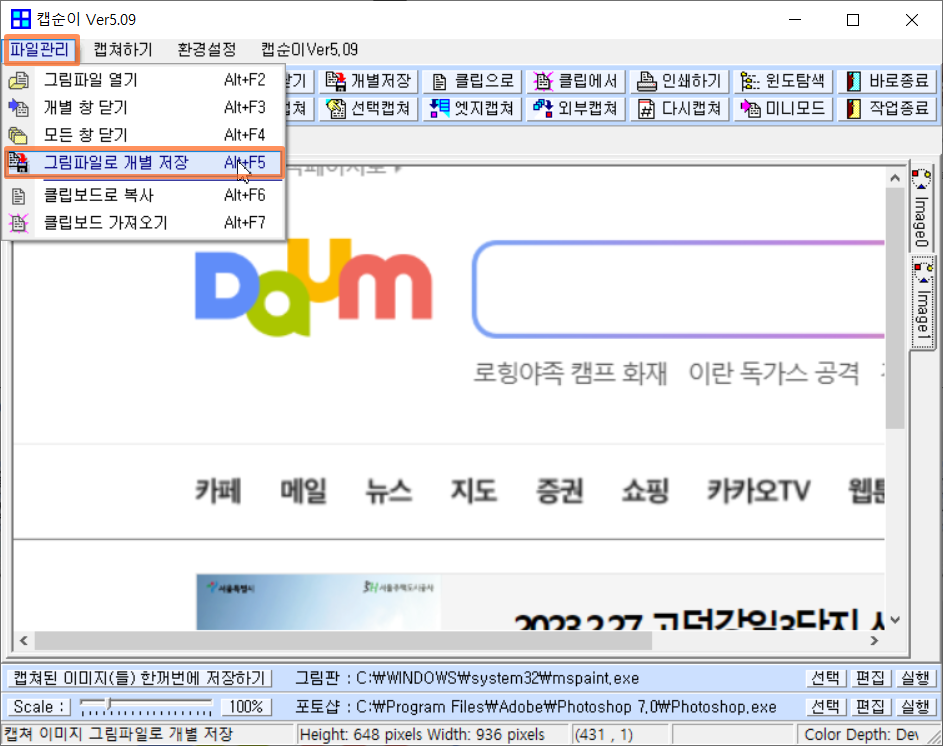The image size is (943, 746).
Task: Click the 캡순이 app icon in title bar
Action: tap(20, 19)
